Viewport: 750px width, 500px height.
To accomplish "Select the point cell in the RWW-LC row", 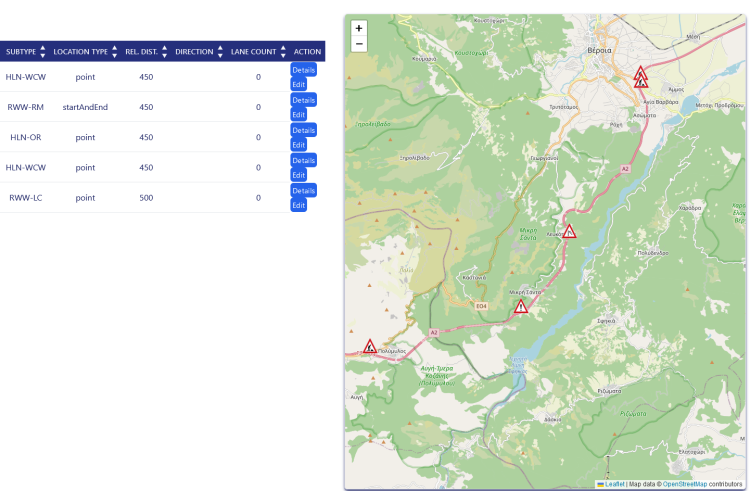I will [x=85, y=198].
